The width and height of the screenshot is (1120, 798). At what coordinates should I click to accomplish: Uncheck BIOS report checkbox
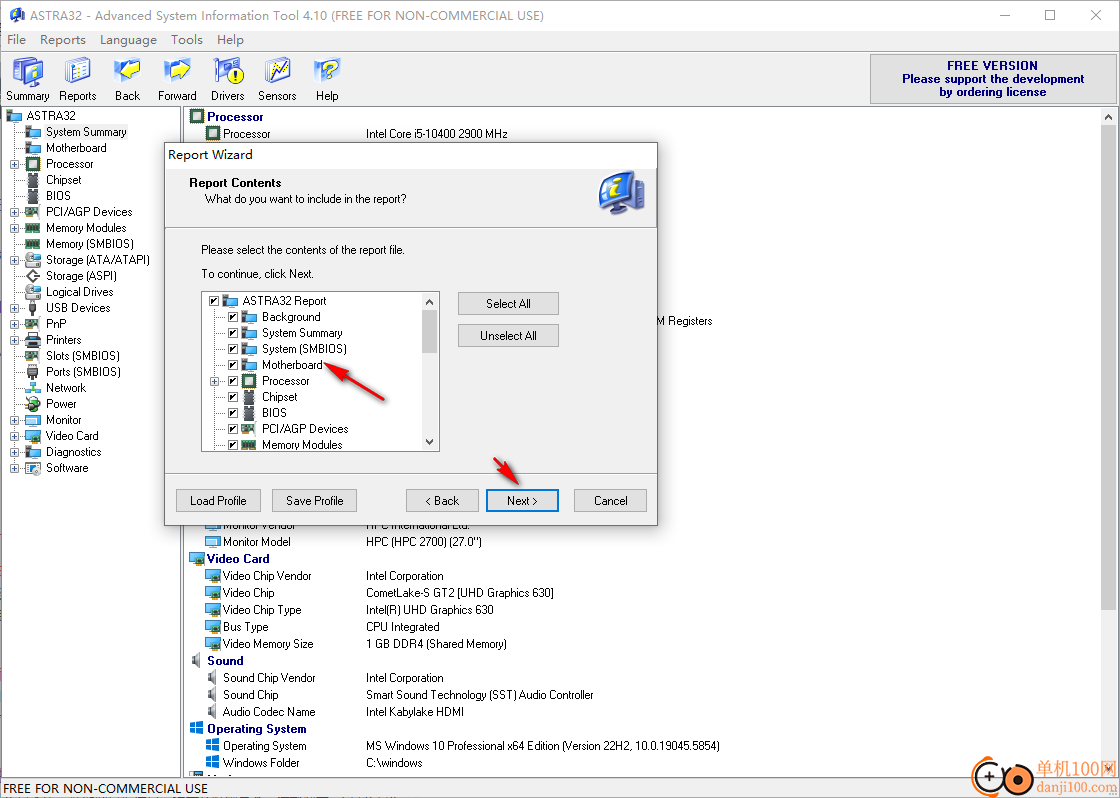(x=233, y=413)
